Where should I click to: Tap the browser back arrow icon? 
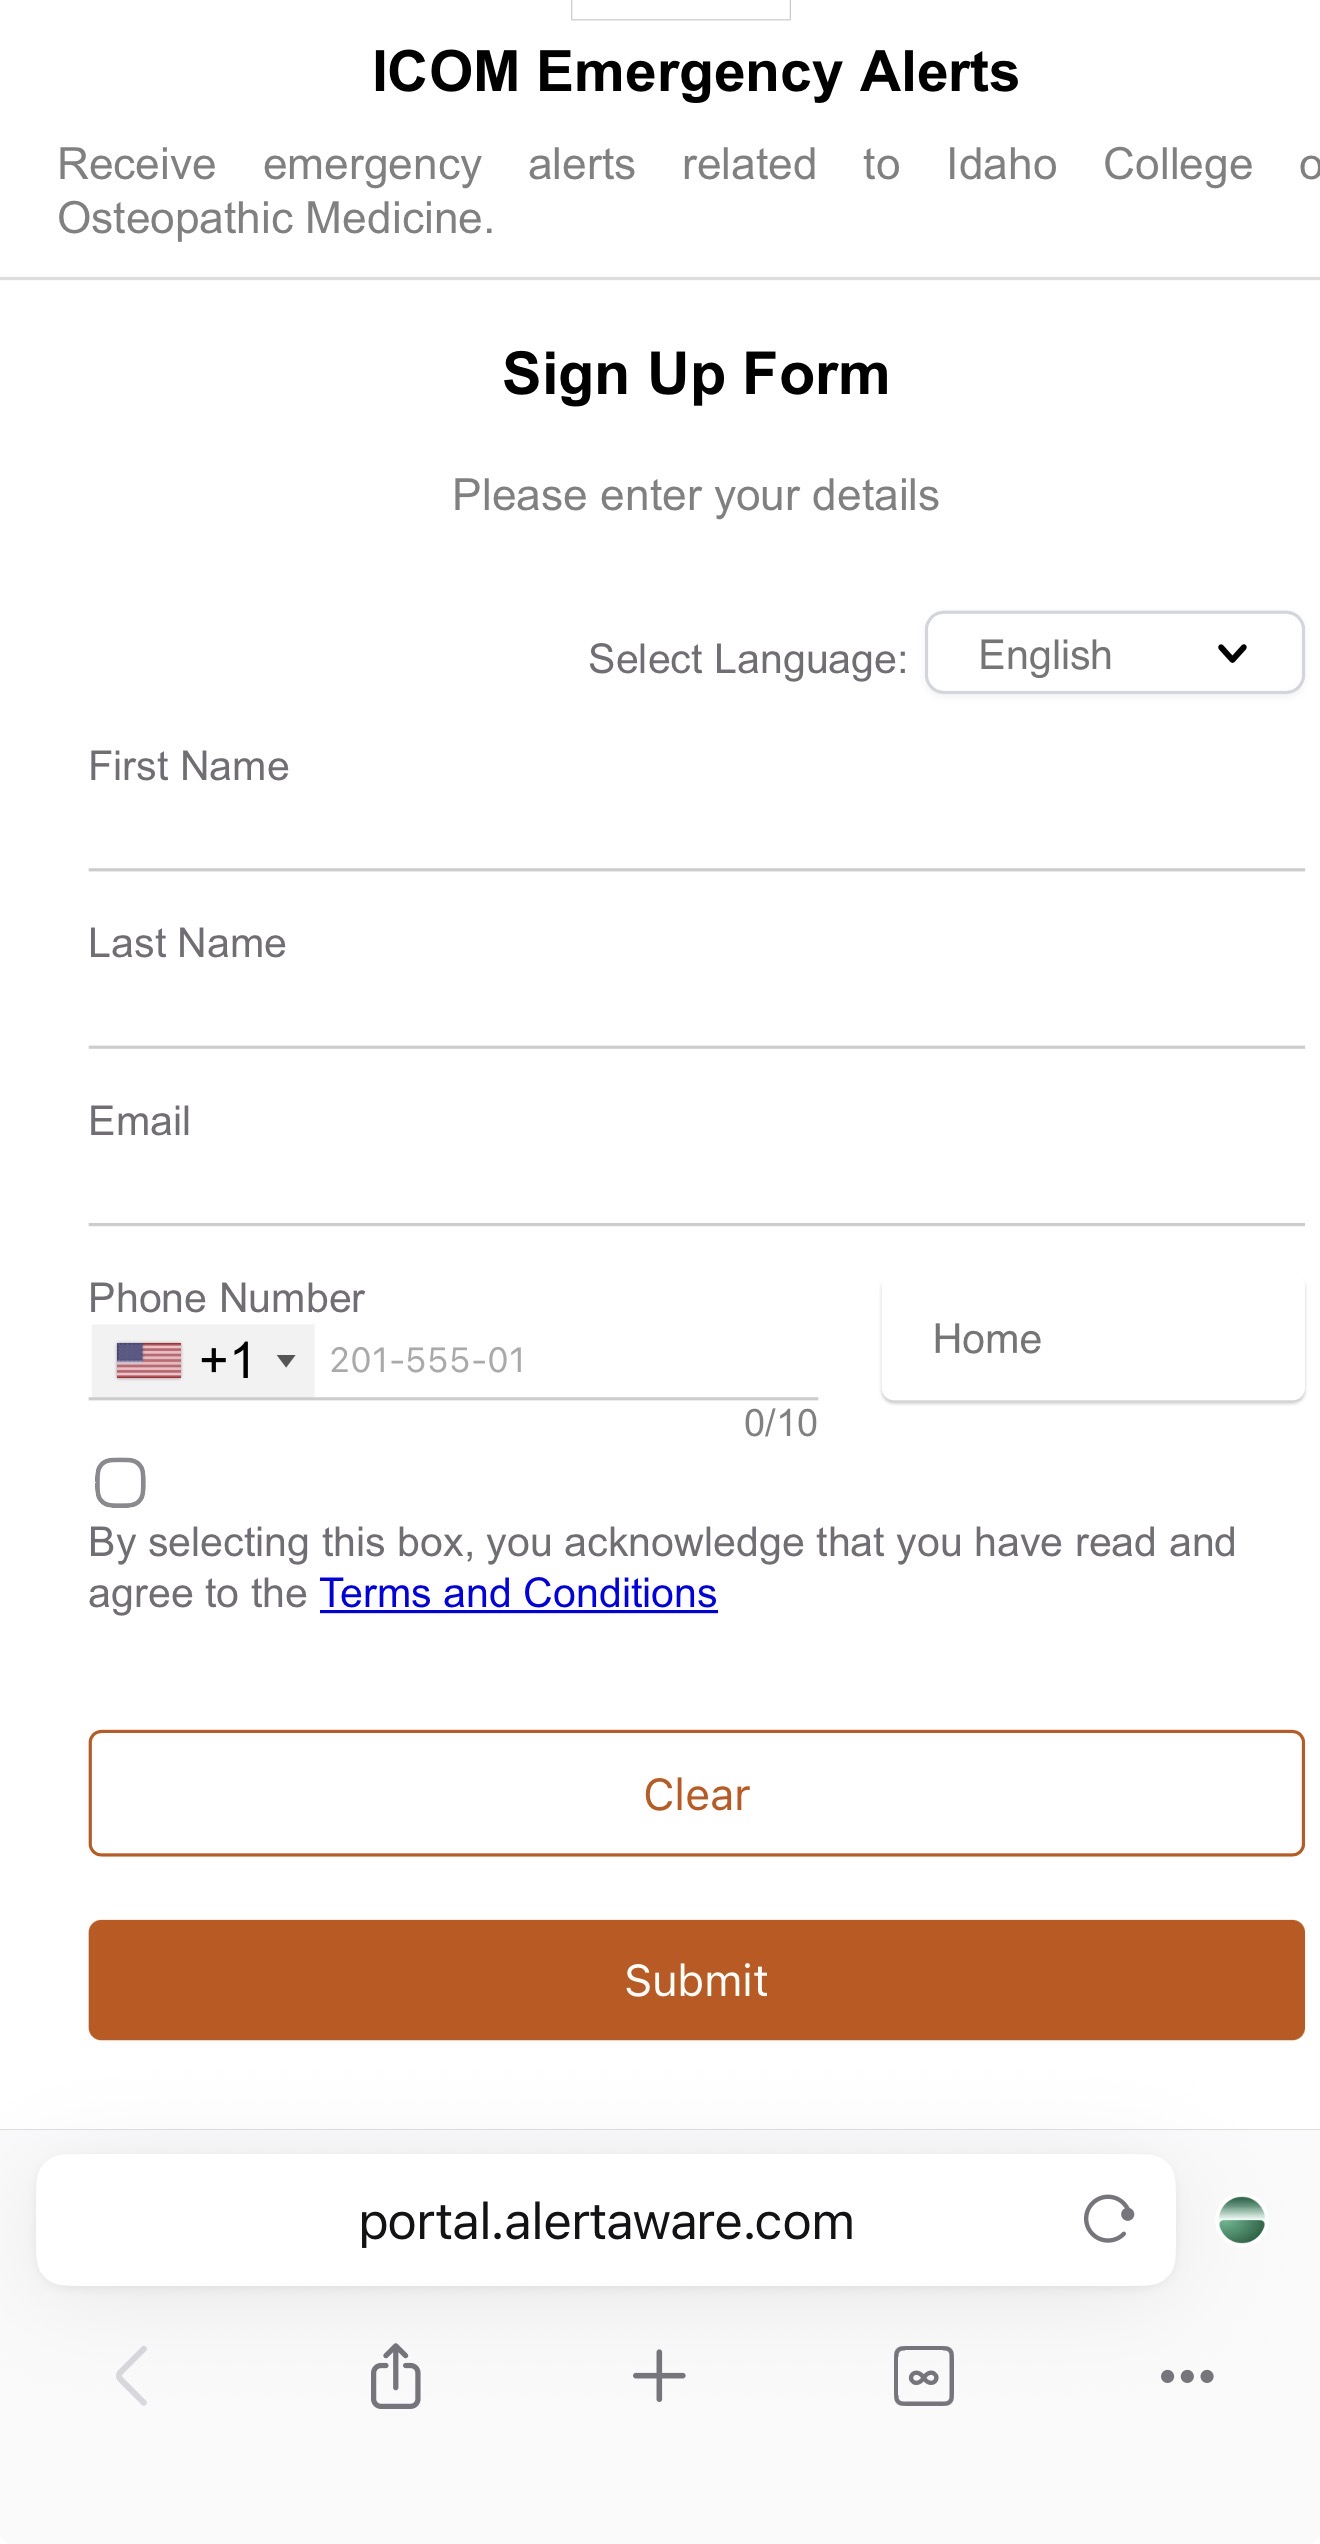(x=132, y=2375)
